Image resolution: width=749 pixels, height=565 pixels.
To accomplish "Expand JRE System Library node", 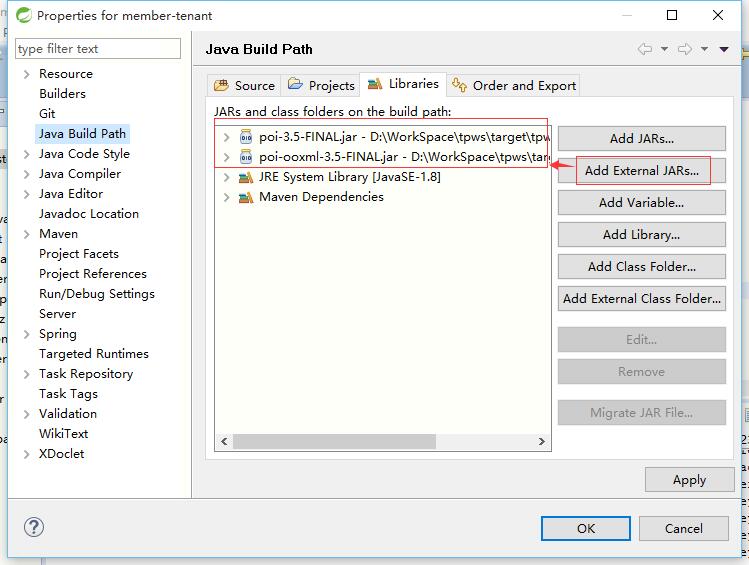I will (x=226, y=178).
